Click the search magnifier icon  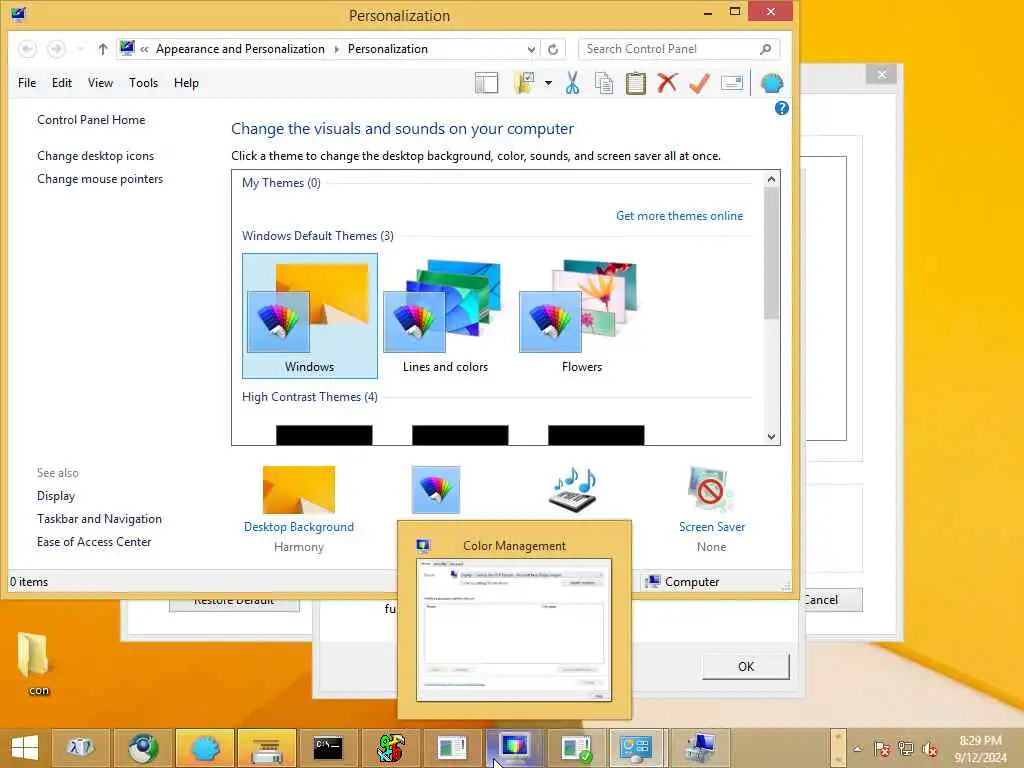765,49
